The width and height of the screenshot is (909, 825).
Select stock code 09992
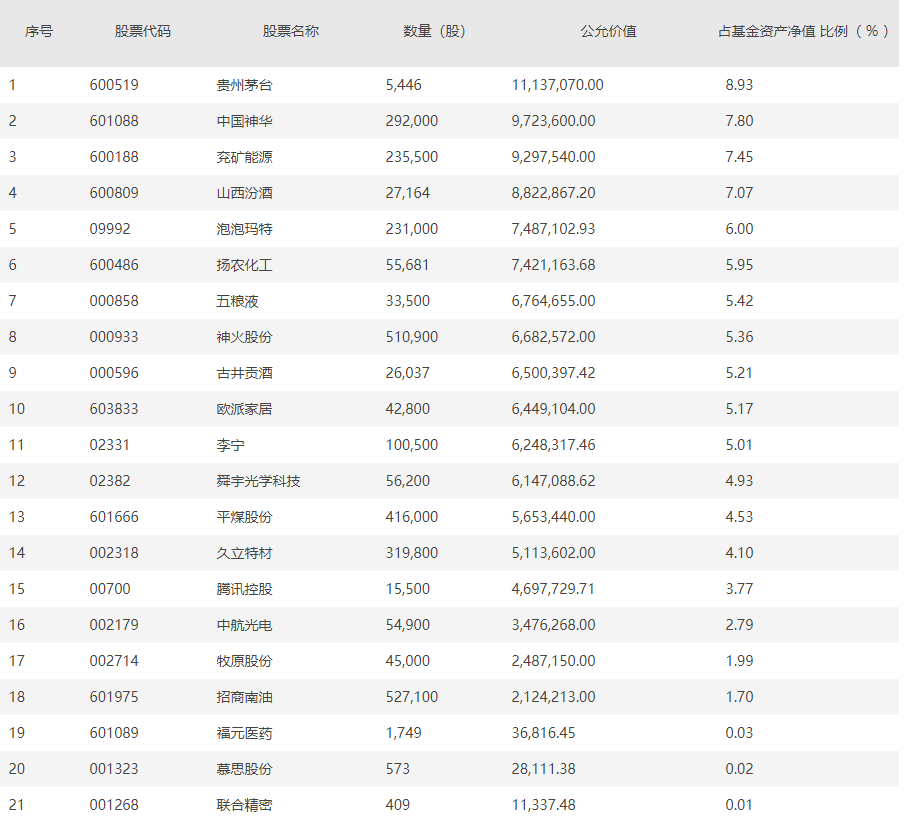[110, 229]
